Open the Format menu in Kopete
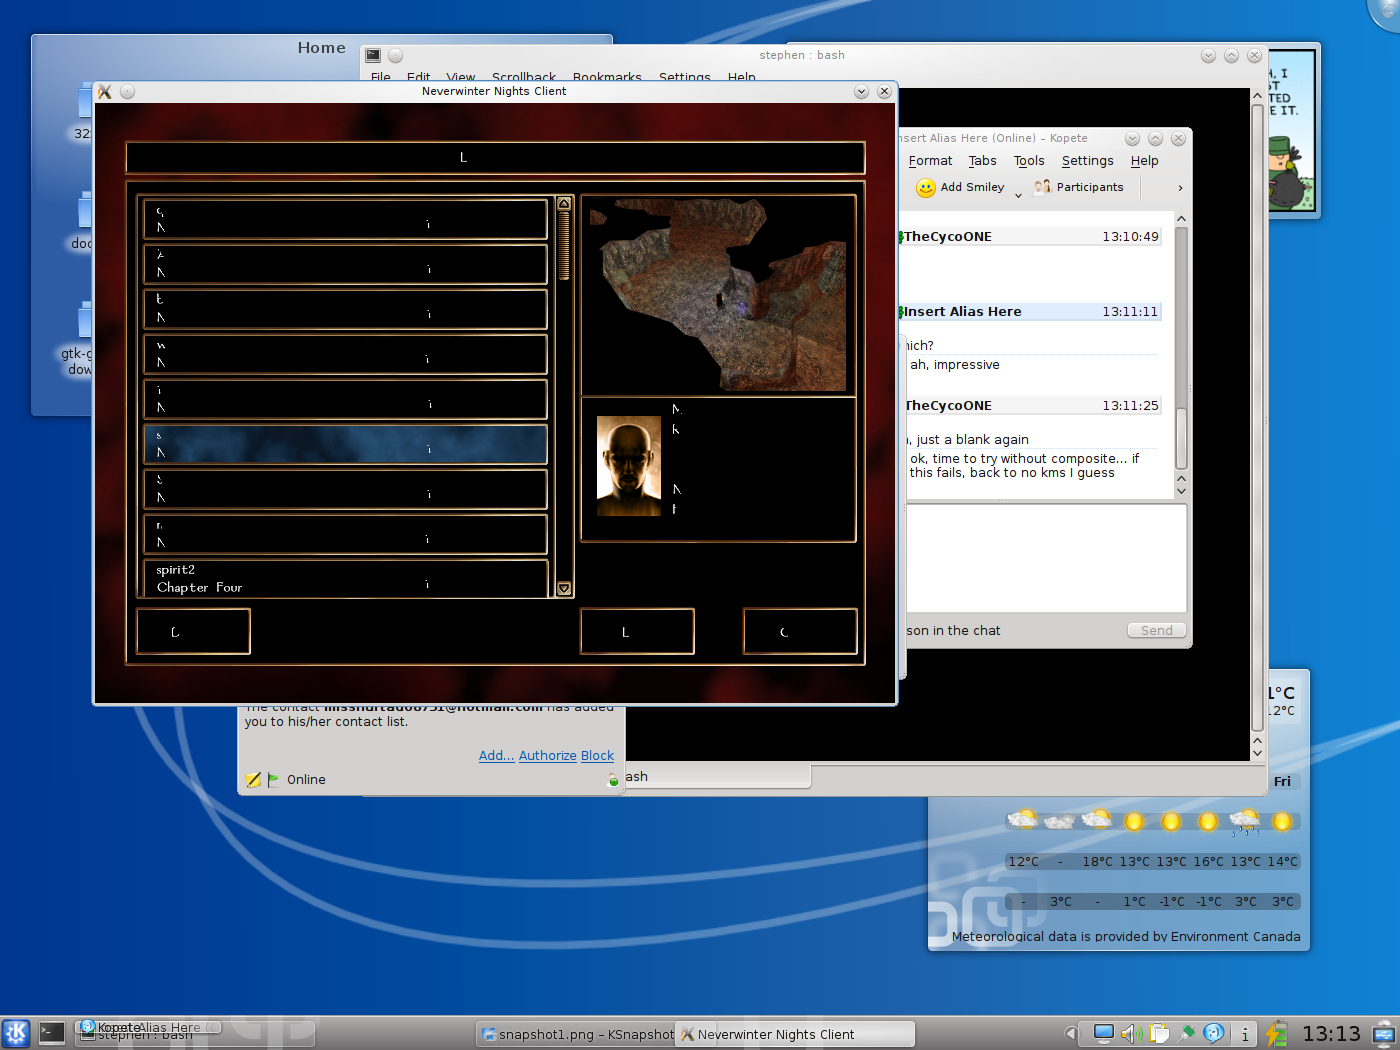This screenshot has height=1050, width=1400. (930, 161)
